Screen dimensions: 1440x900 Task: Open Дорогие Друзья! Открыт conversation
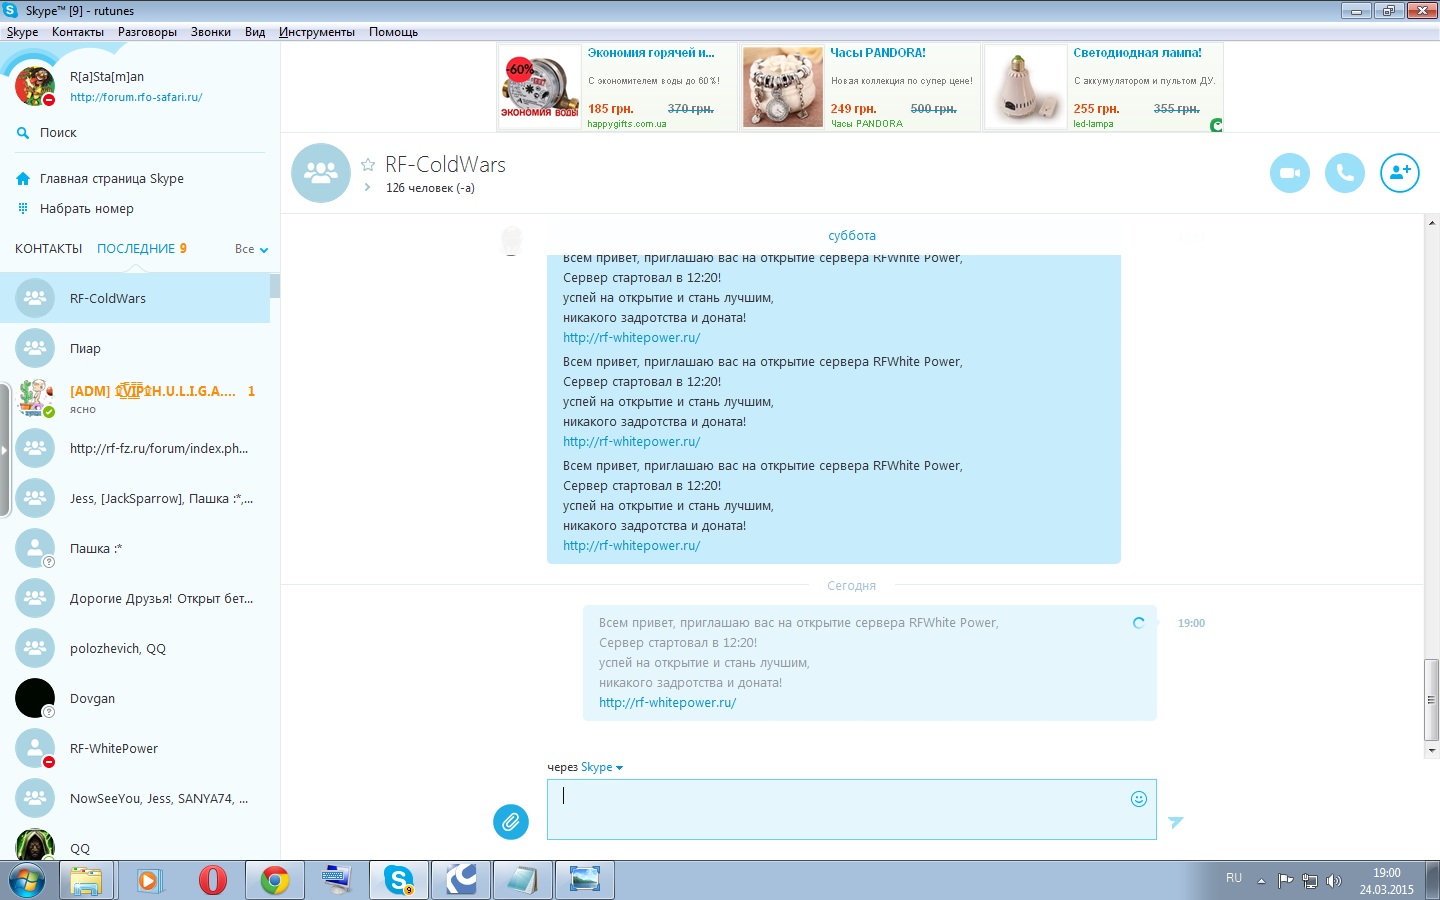click(135, 598)
